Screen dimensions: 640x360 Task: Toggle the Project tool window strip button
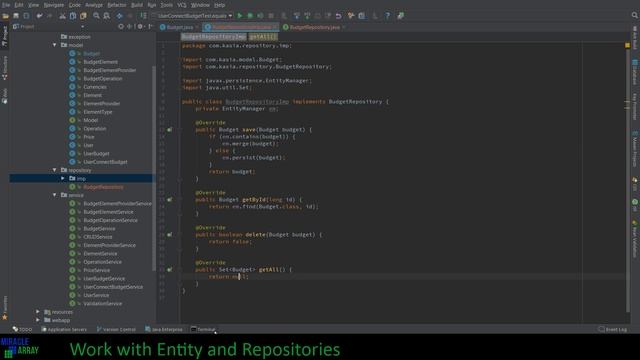tap(4, 36)
